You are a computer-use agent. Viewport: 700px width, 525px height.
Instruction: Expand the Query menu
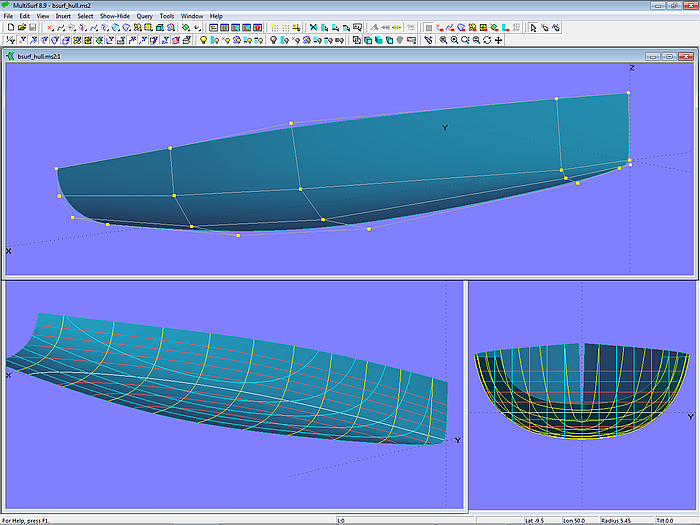(145, 16)
